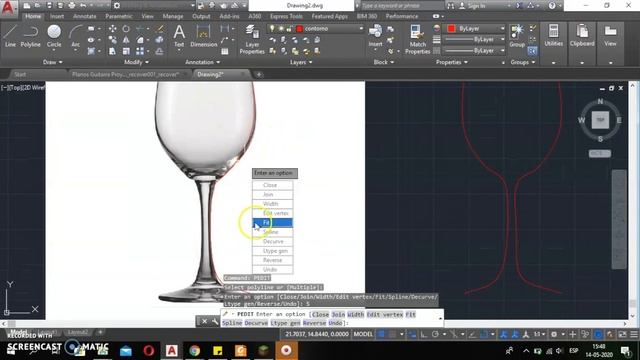Click the red contorno layer color swatch
Image resolution: width=640 pixels, height=360 pixels.
[x=299, y=29]
